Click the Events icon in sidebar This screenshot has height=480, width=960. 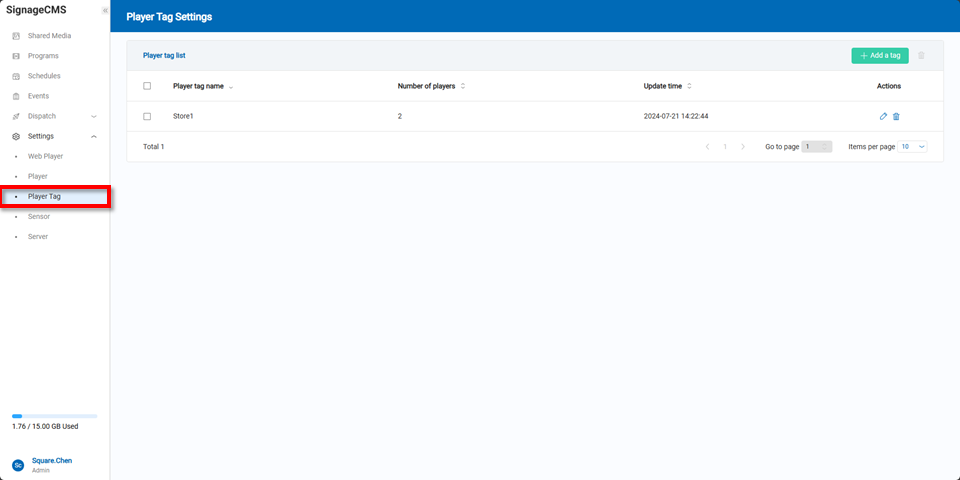click(16, 96)
